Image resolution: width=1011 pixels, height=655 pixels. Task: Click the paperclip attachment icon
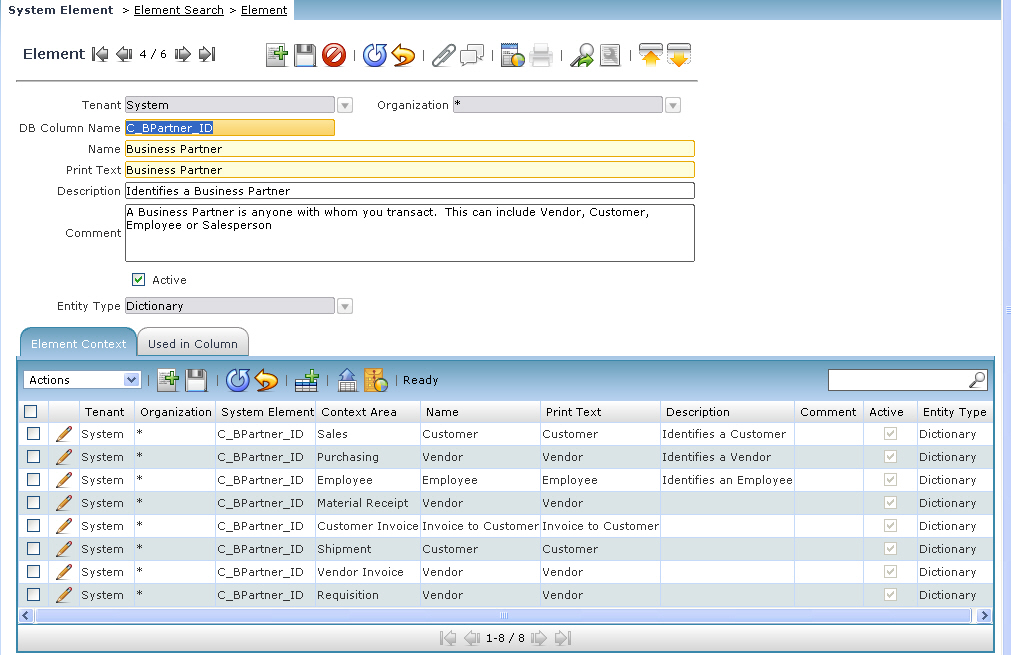pyautogui.click(x=443, y=55)
